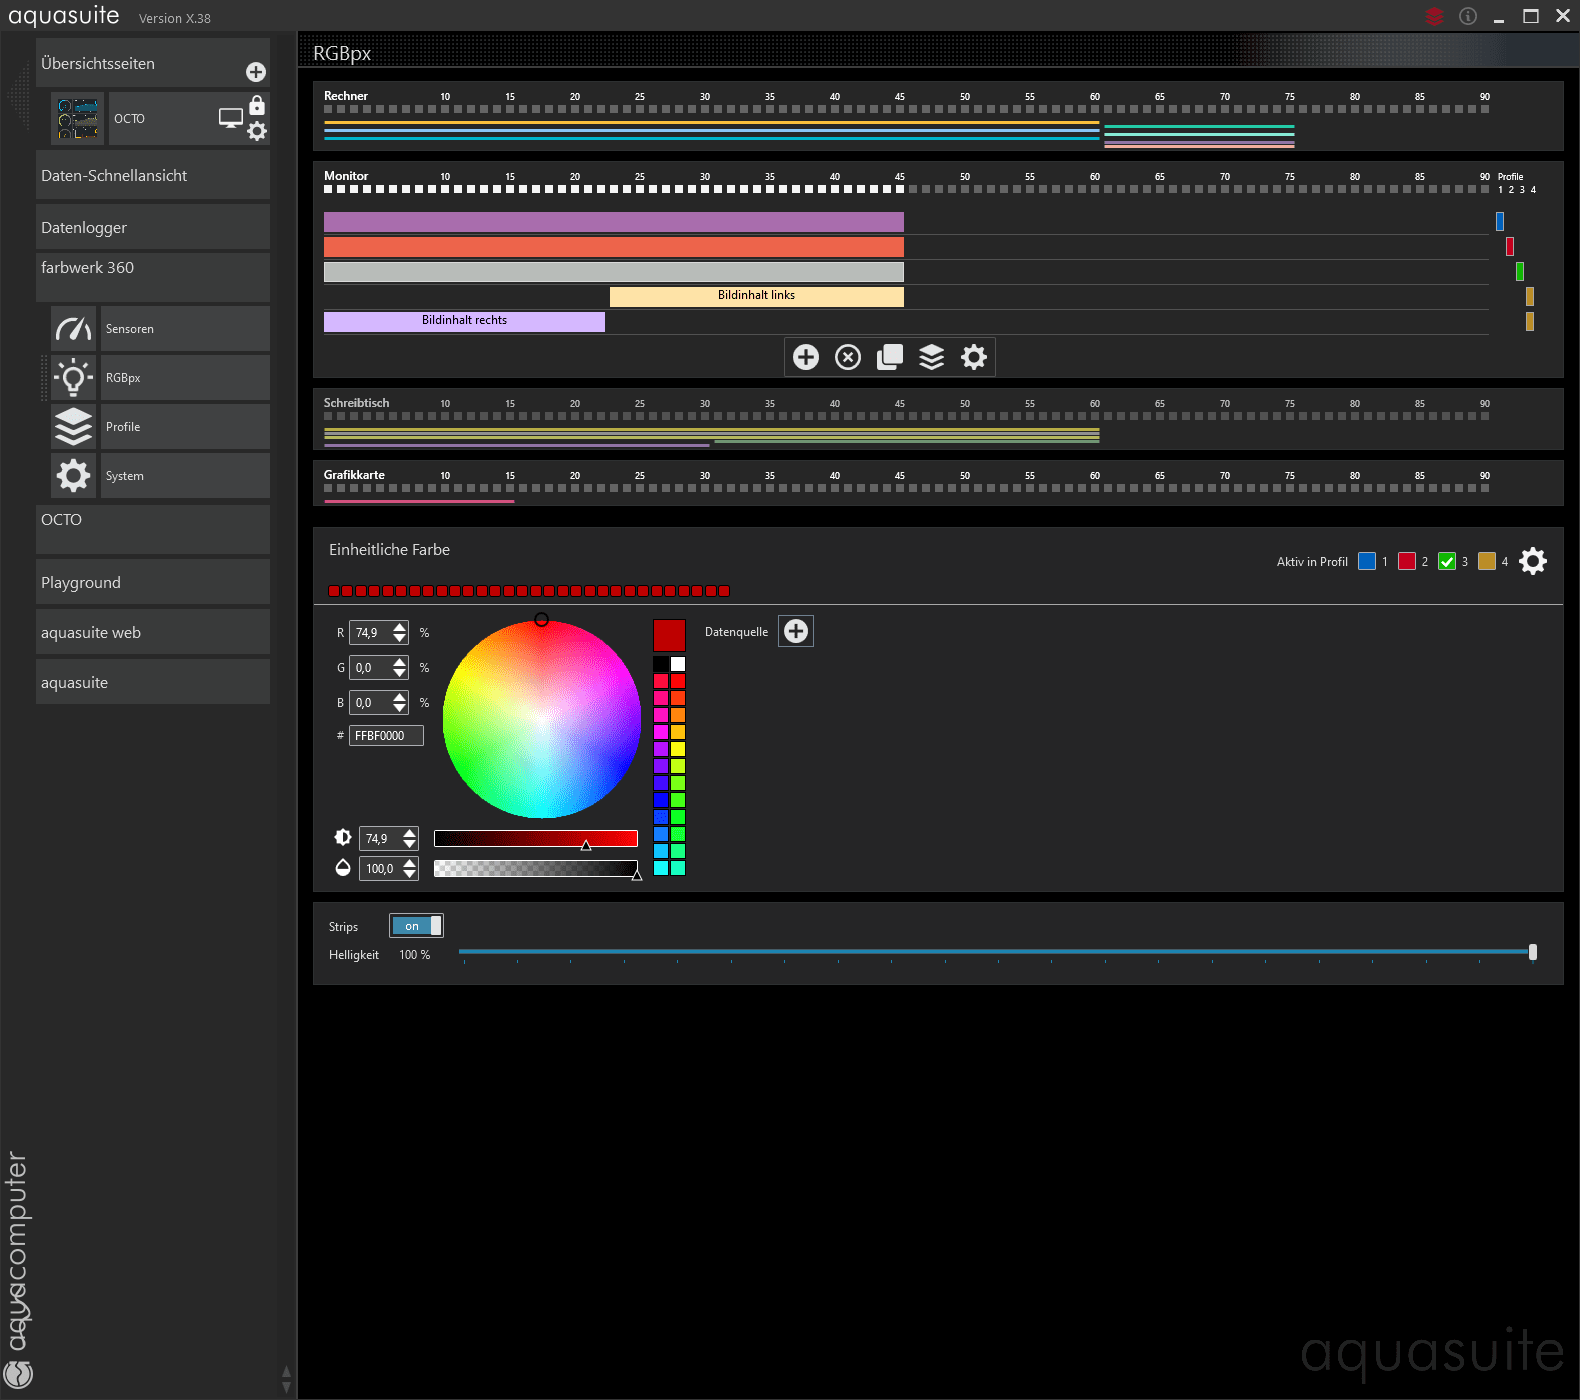Select the orange controller bar in Monitor

pos(614,247)
